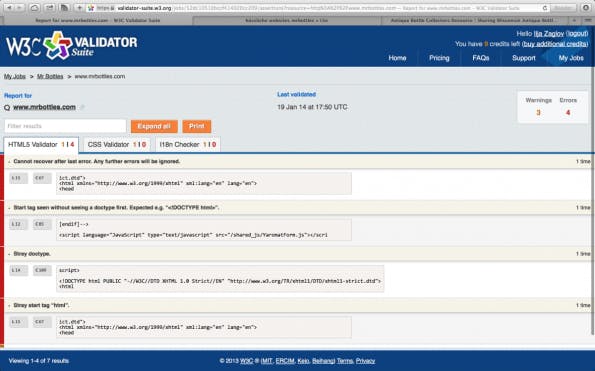
Task: Click the www.mrbottles.com report title link
Action: (x=44, y=107)
